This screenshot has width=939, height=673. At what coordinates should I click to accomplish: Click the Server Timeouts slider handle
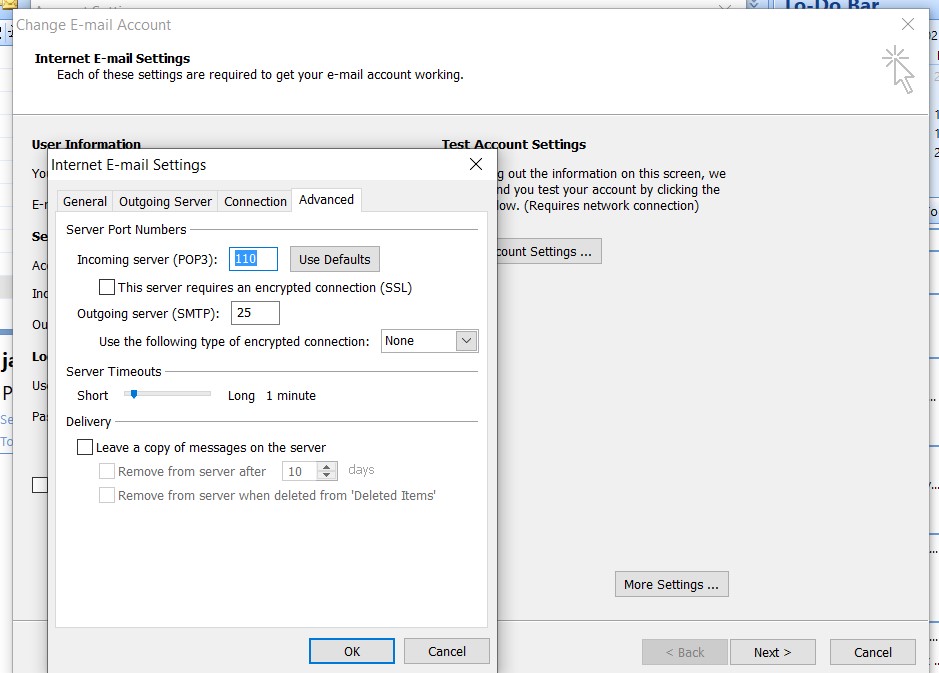point(133,395)
